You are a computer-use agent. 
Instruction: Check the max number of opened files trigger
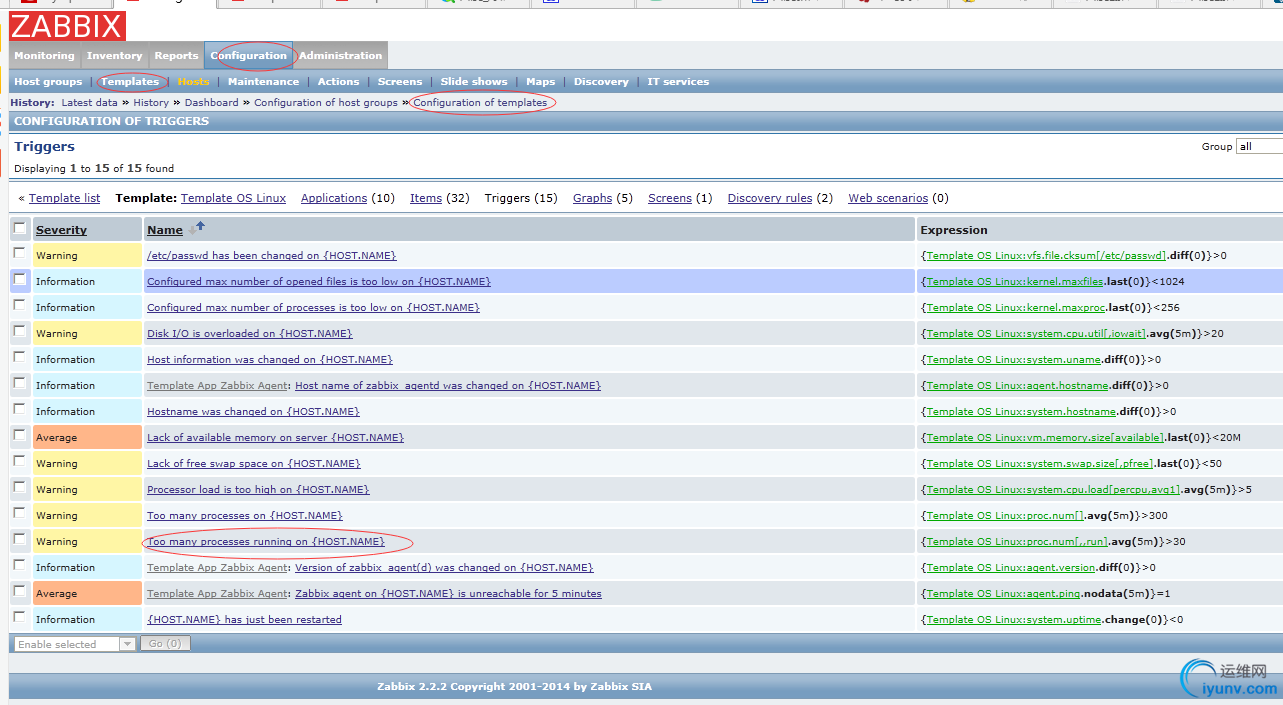point(20,280)
